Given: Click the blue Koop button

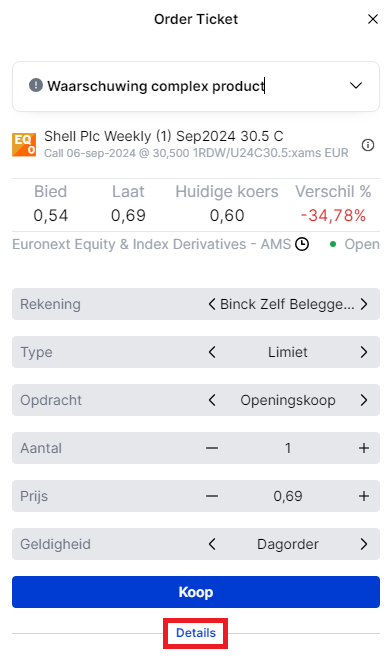Looking at the screenshot, I should (196, 592).
